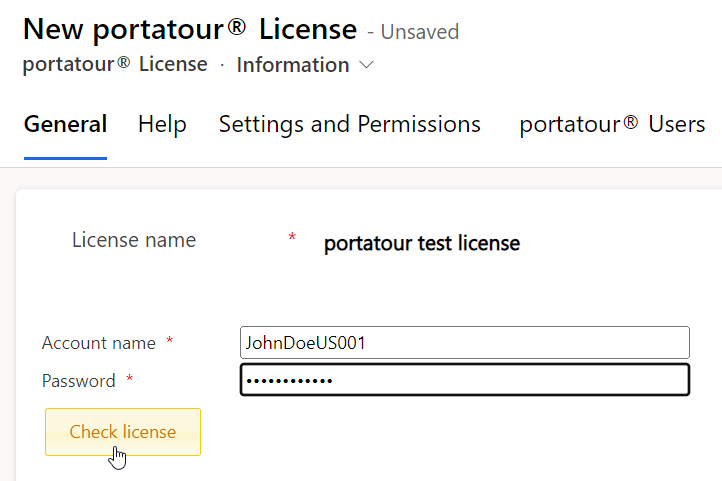This screenshot has width=722, height=481.
Task: Click the 'portatour® License' entity type text
Action: point(115,65)
